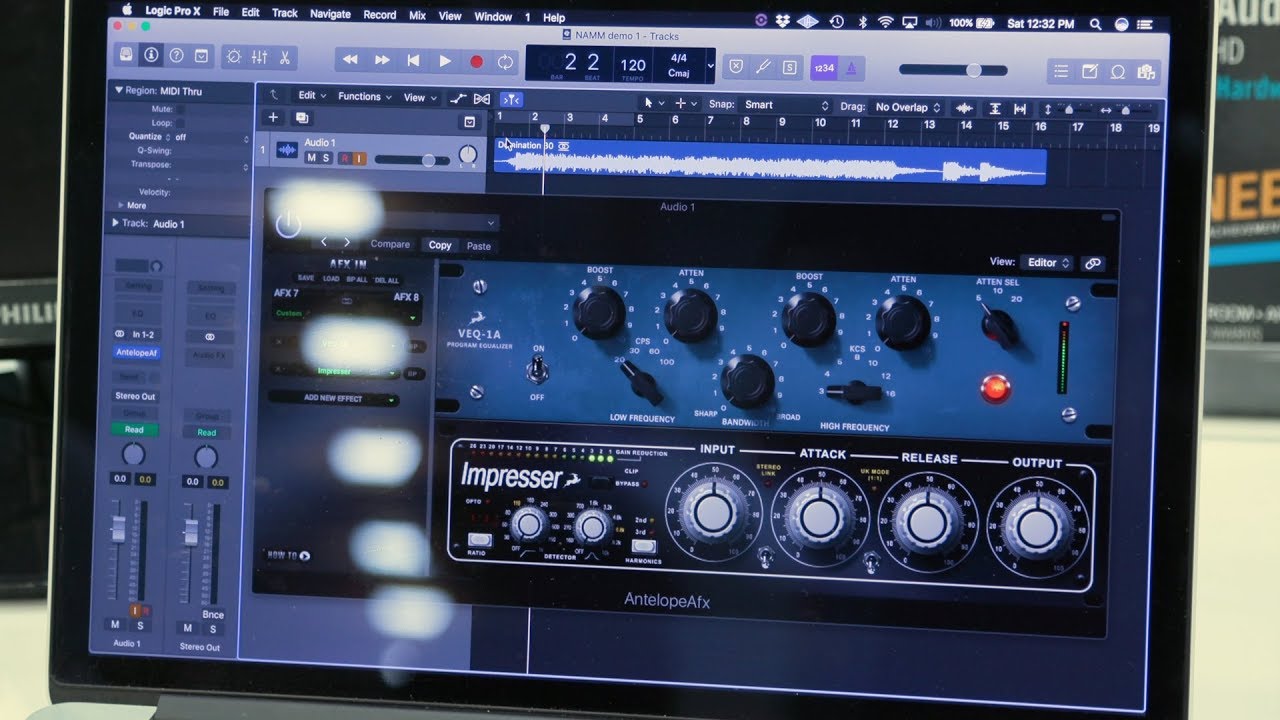The width and height of the screenshot is (1280, 720).
Task: Open the Tuner fork icon
Action: click(x=763, y=67)
